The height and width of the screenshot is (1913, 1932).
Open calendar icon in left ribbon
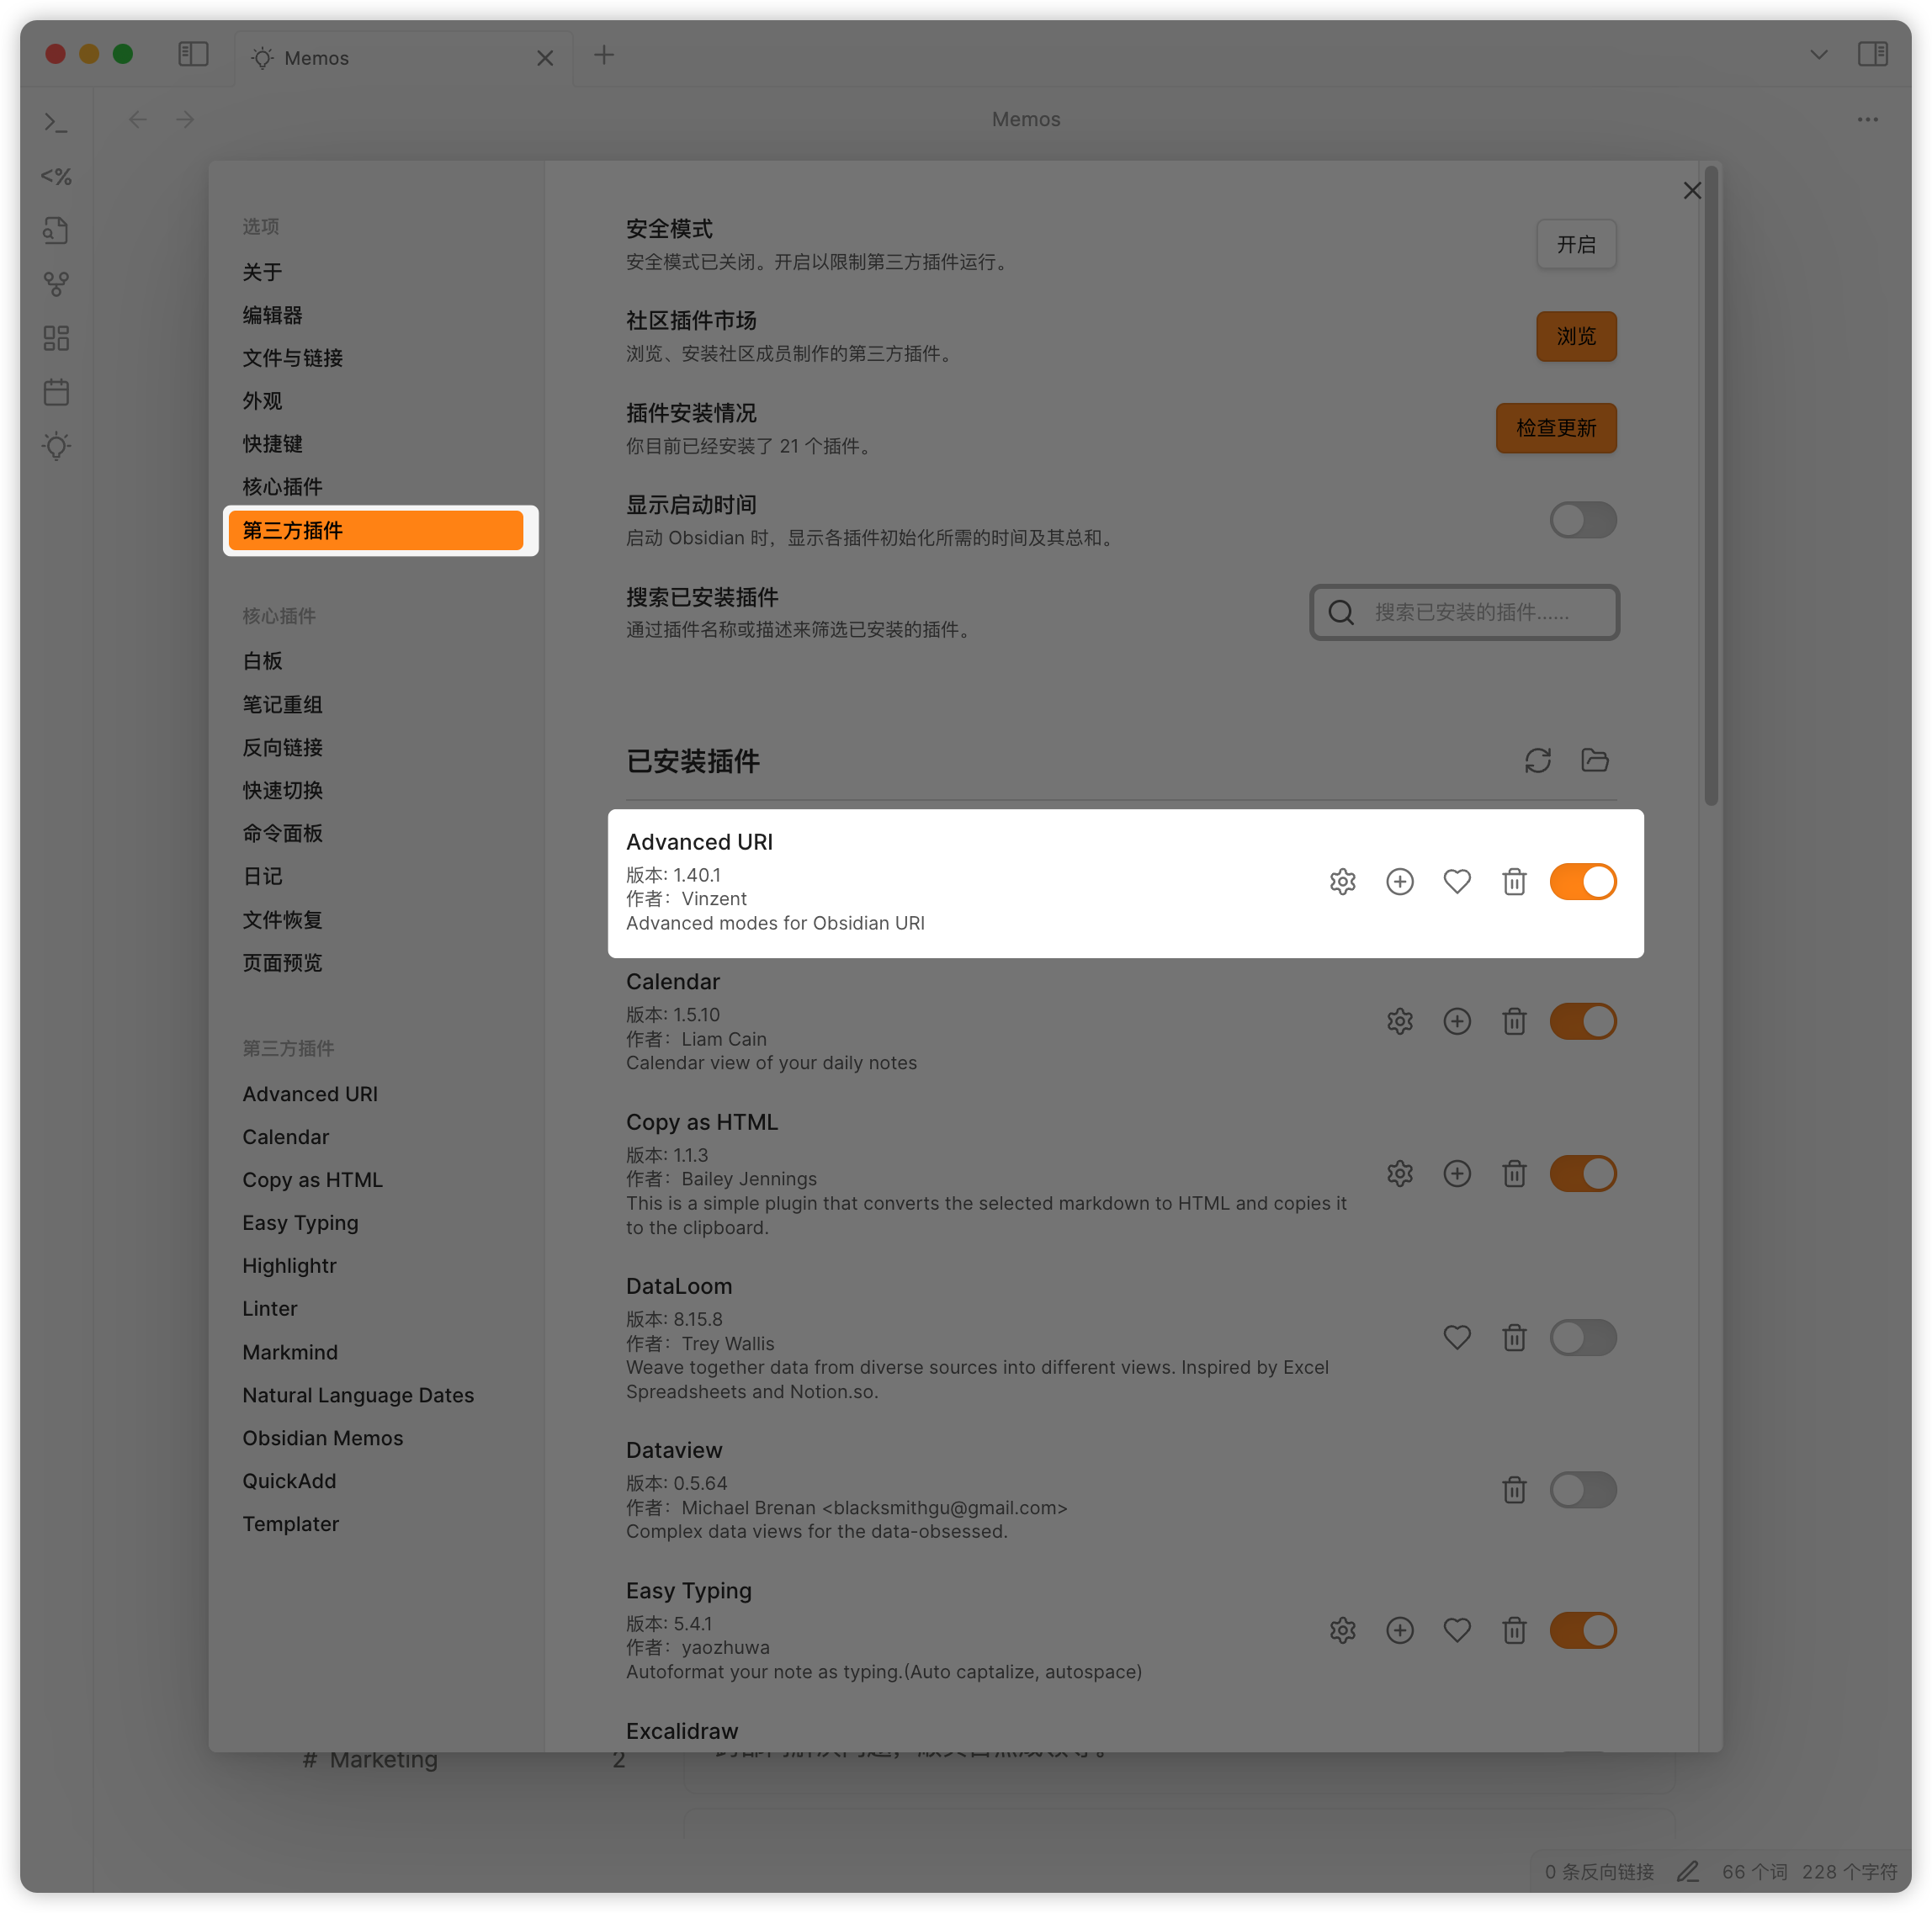click(56, 391)
